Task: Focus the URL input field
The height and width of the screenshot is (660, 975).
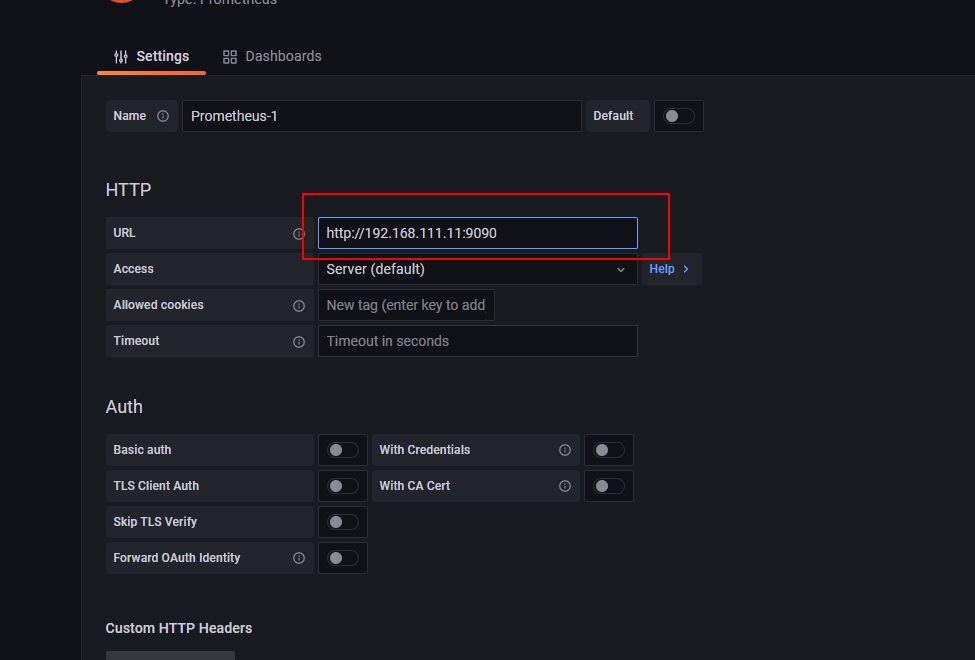Action: tap(478, 233)
